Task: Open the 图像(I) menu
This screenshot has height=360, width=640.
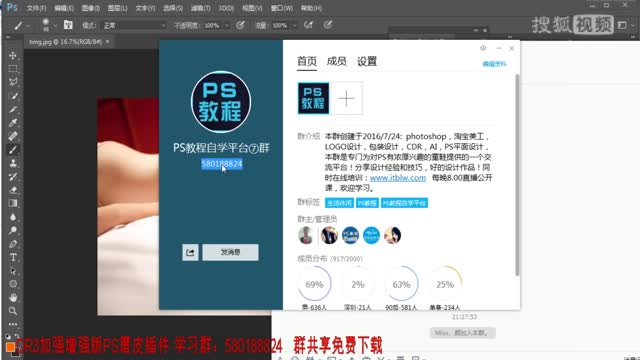Action: (91, 8)
